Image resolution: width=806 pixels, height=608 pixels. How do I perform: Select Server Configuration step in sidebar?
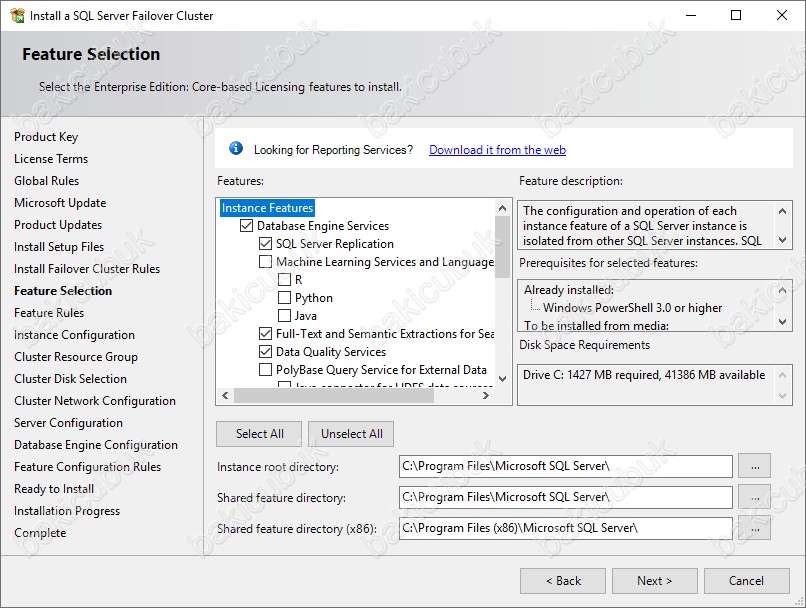[68, 423]
